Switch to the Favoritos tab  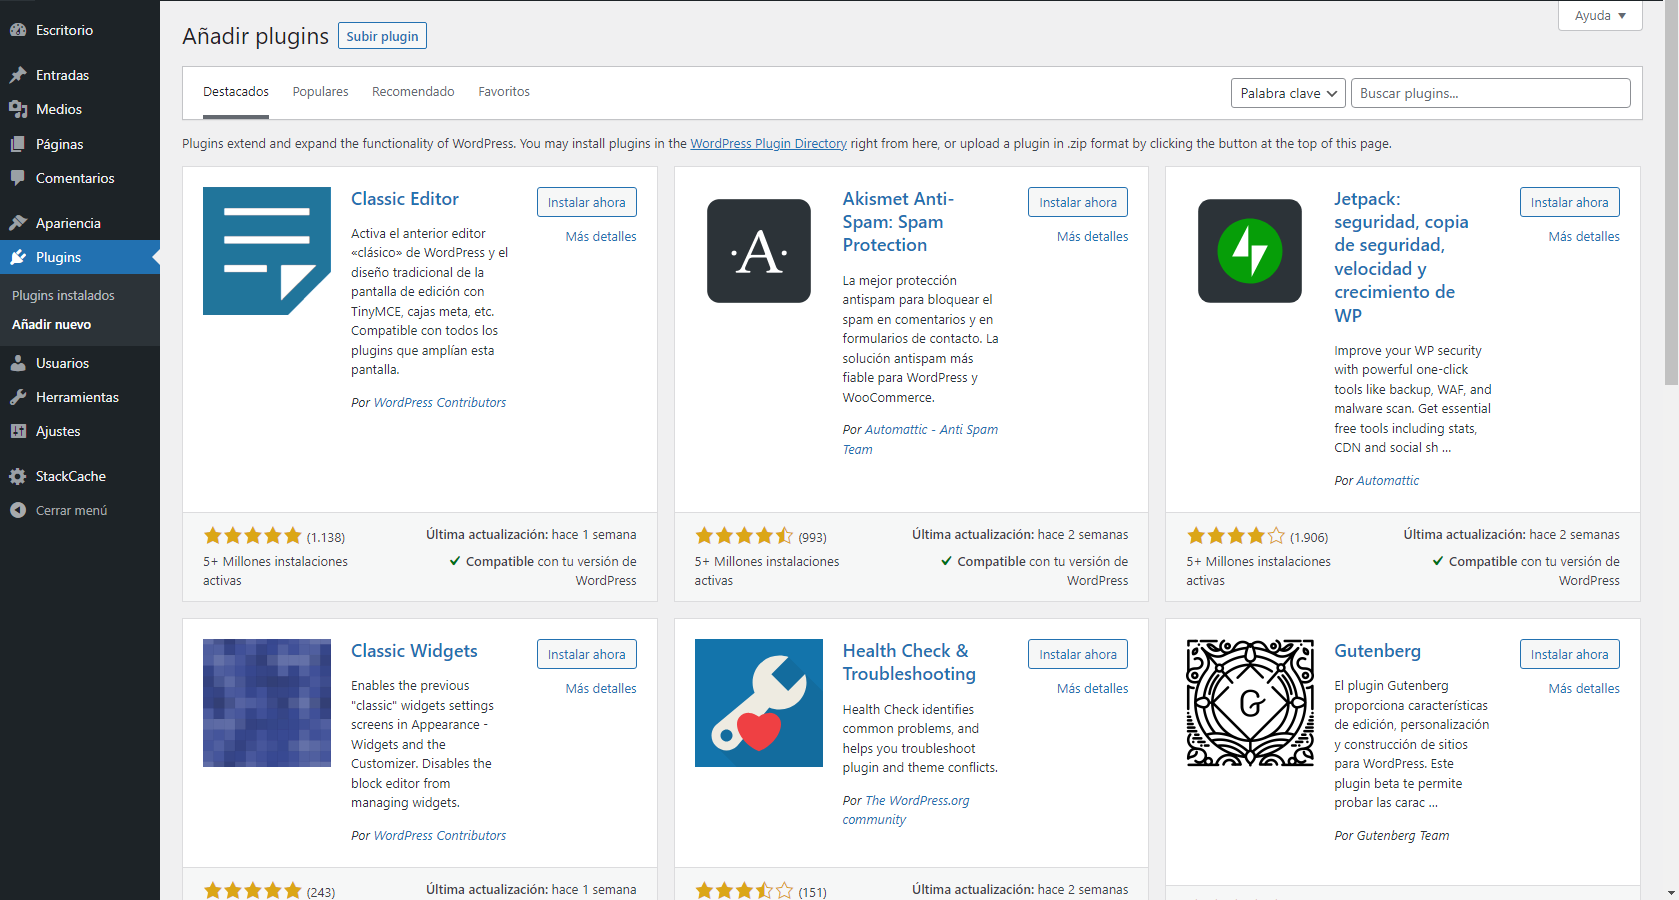click(x=504, y=92)
